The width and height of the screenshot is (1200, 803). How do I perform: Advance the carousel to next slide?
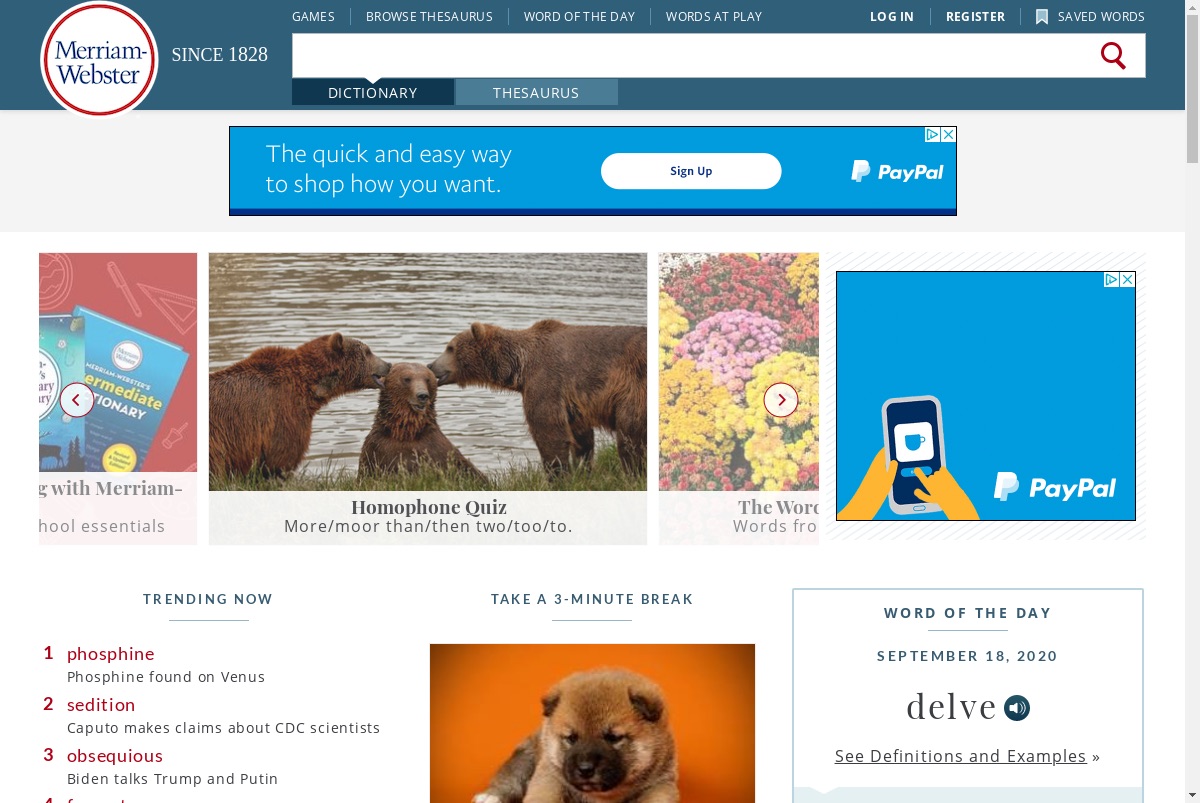tap(781, 400)
